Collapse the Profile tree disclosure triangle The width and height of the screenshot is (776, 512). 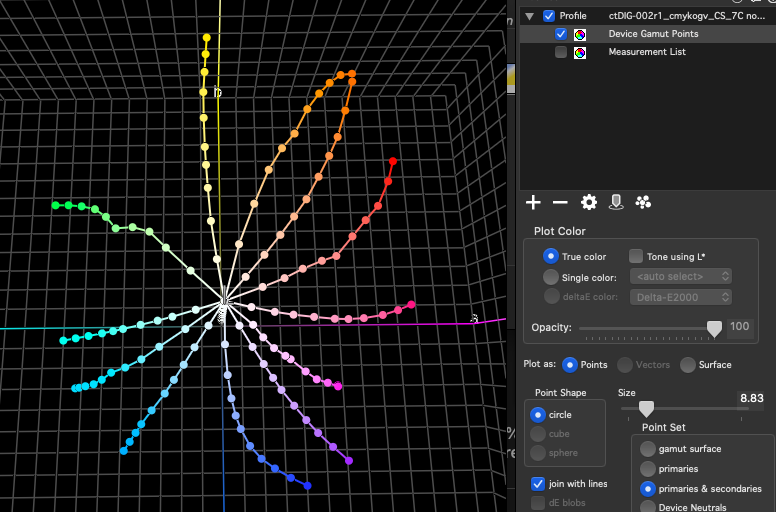[x=530, y=16]
